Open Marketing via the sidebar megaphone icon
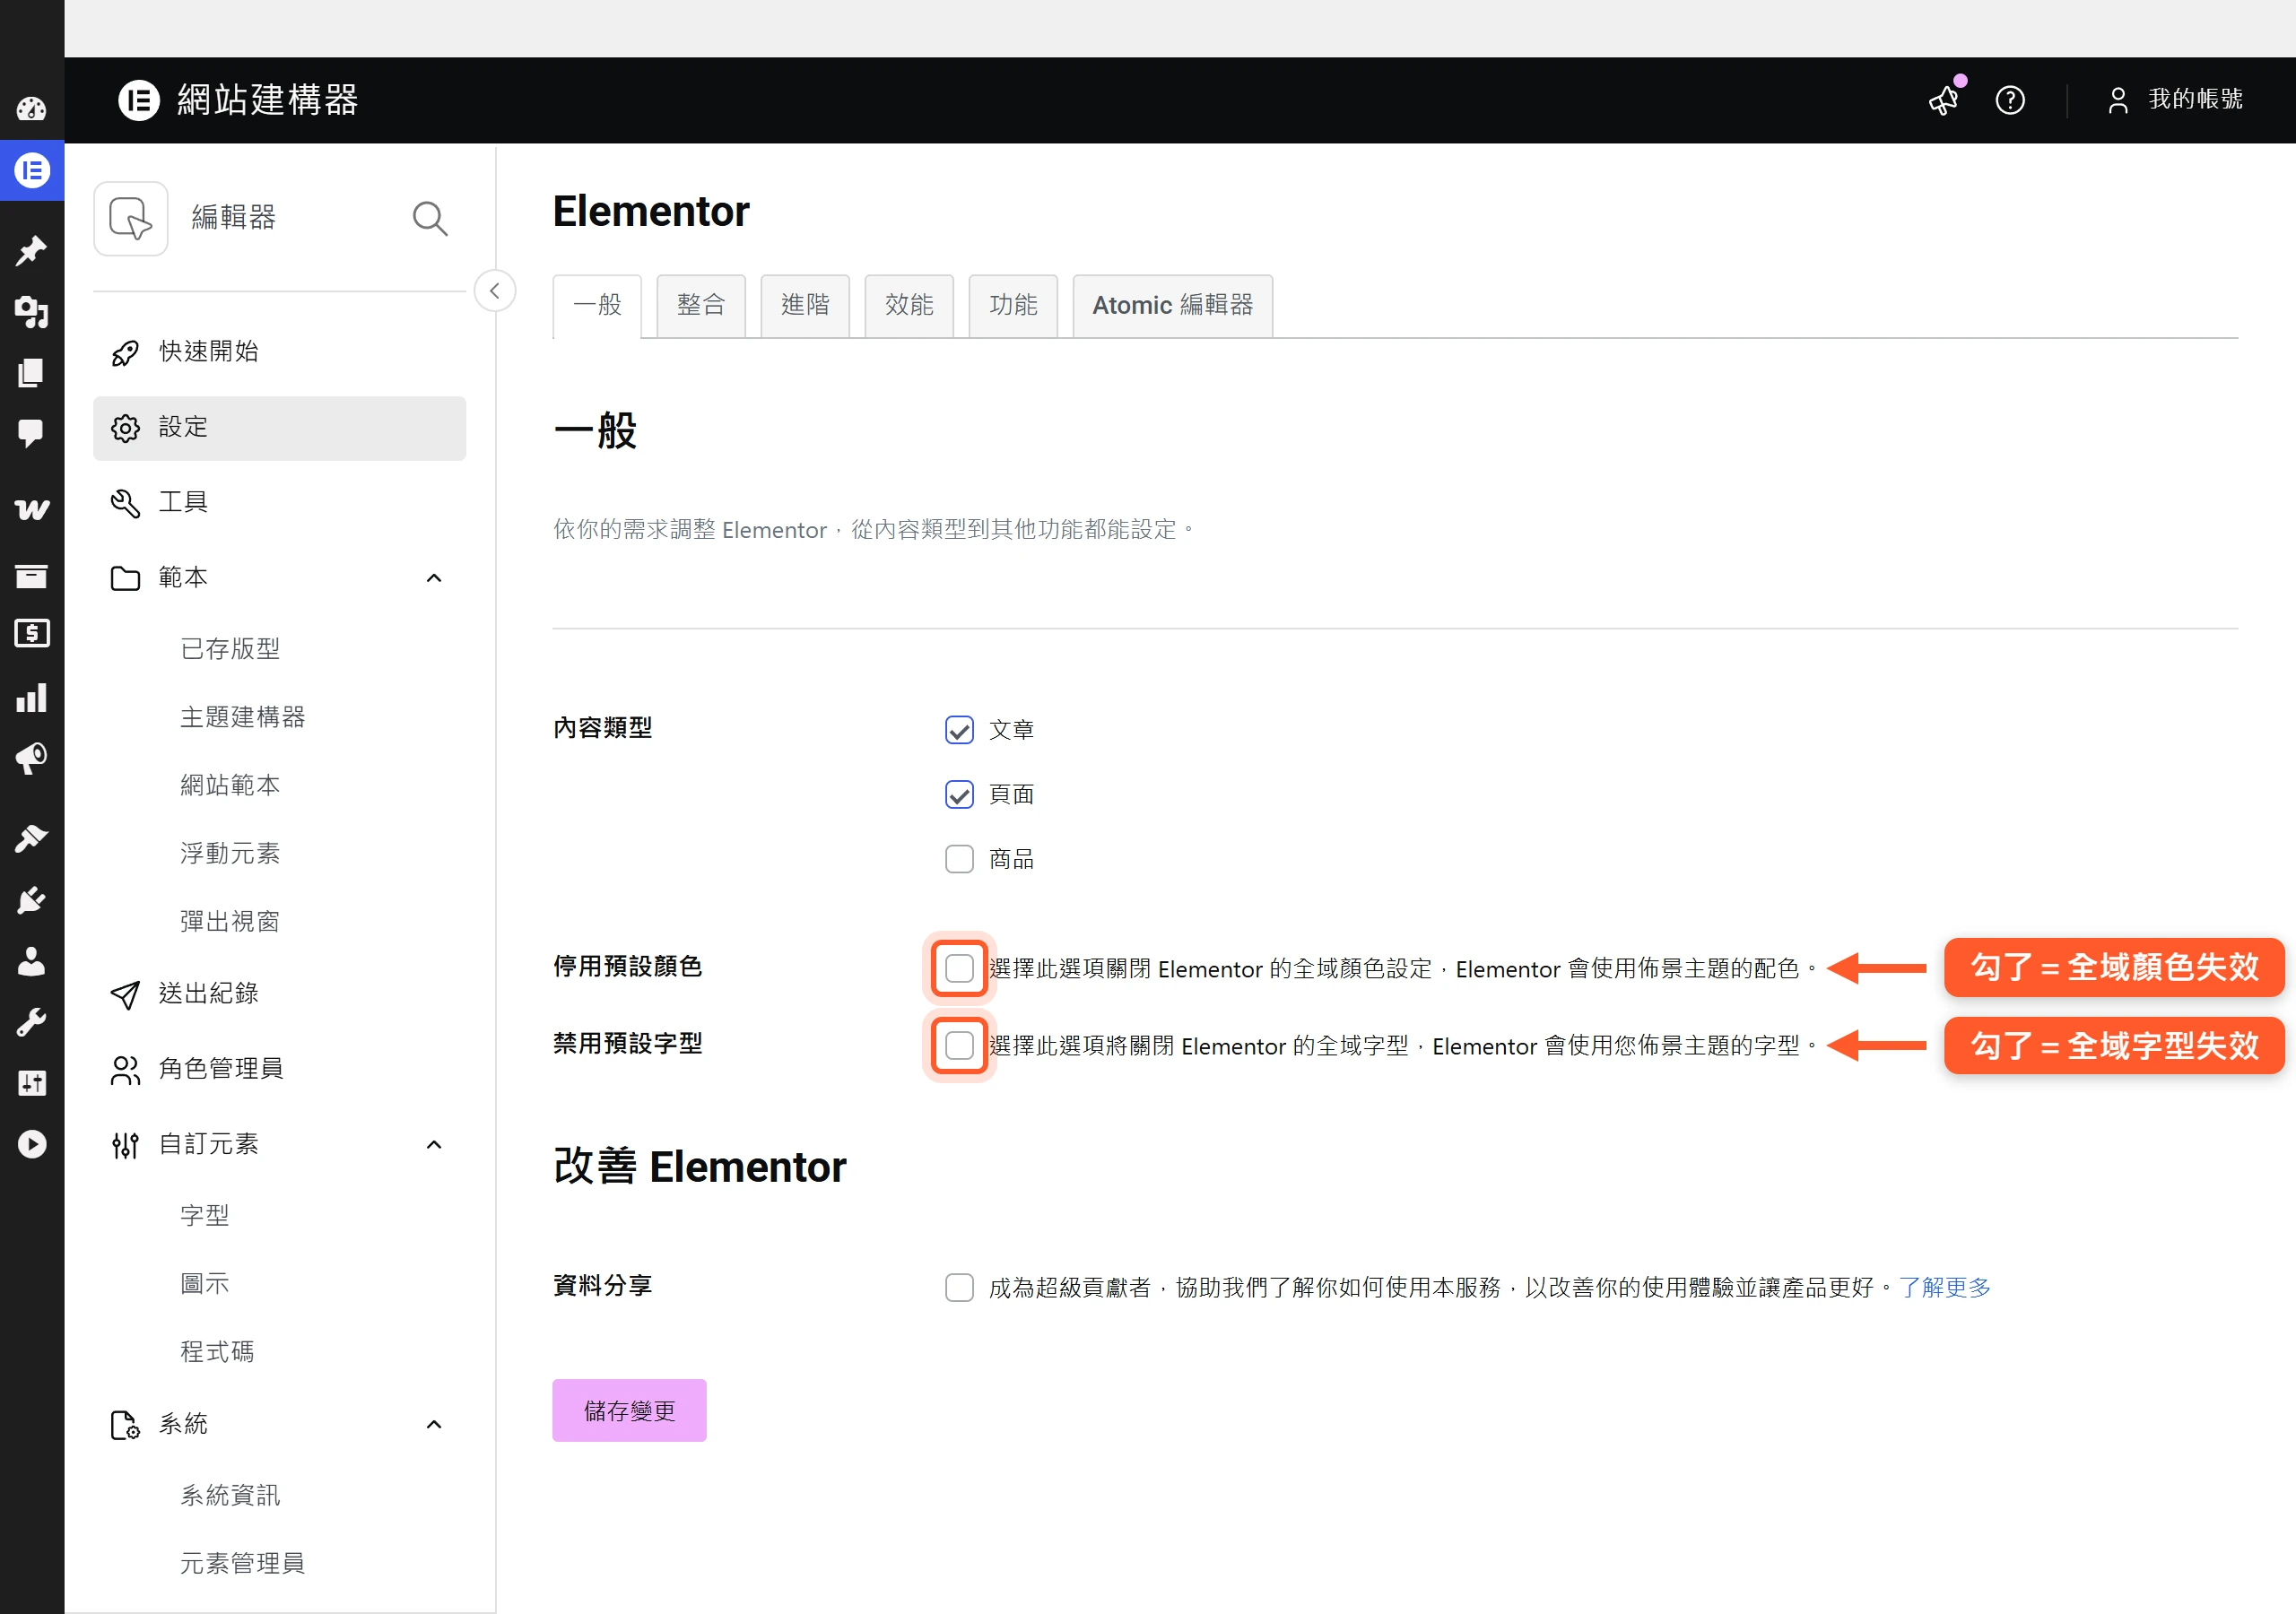2296x1614 pixels. coord(31,759)
